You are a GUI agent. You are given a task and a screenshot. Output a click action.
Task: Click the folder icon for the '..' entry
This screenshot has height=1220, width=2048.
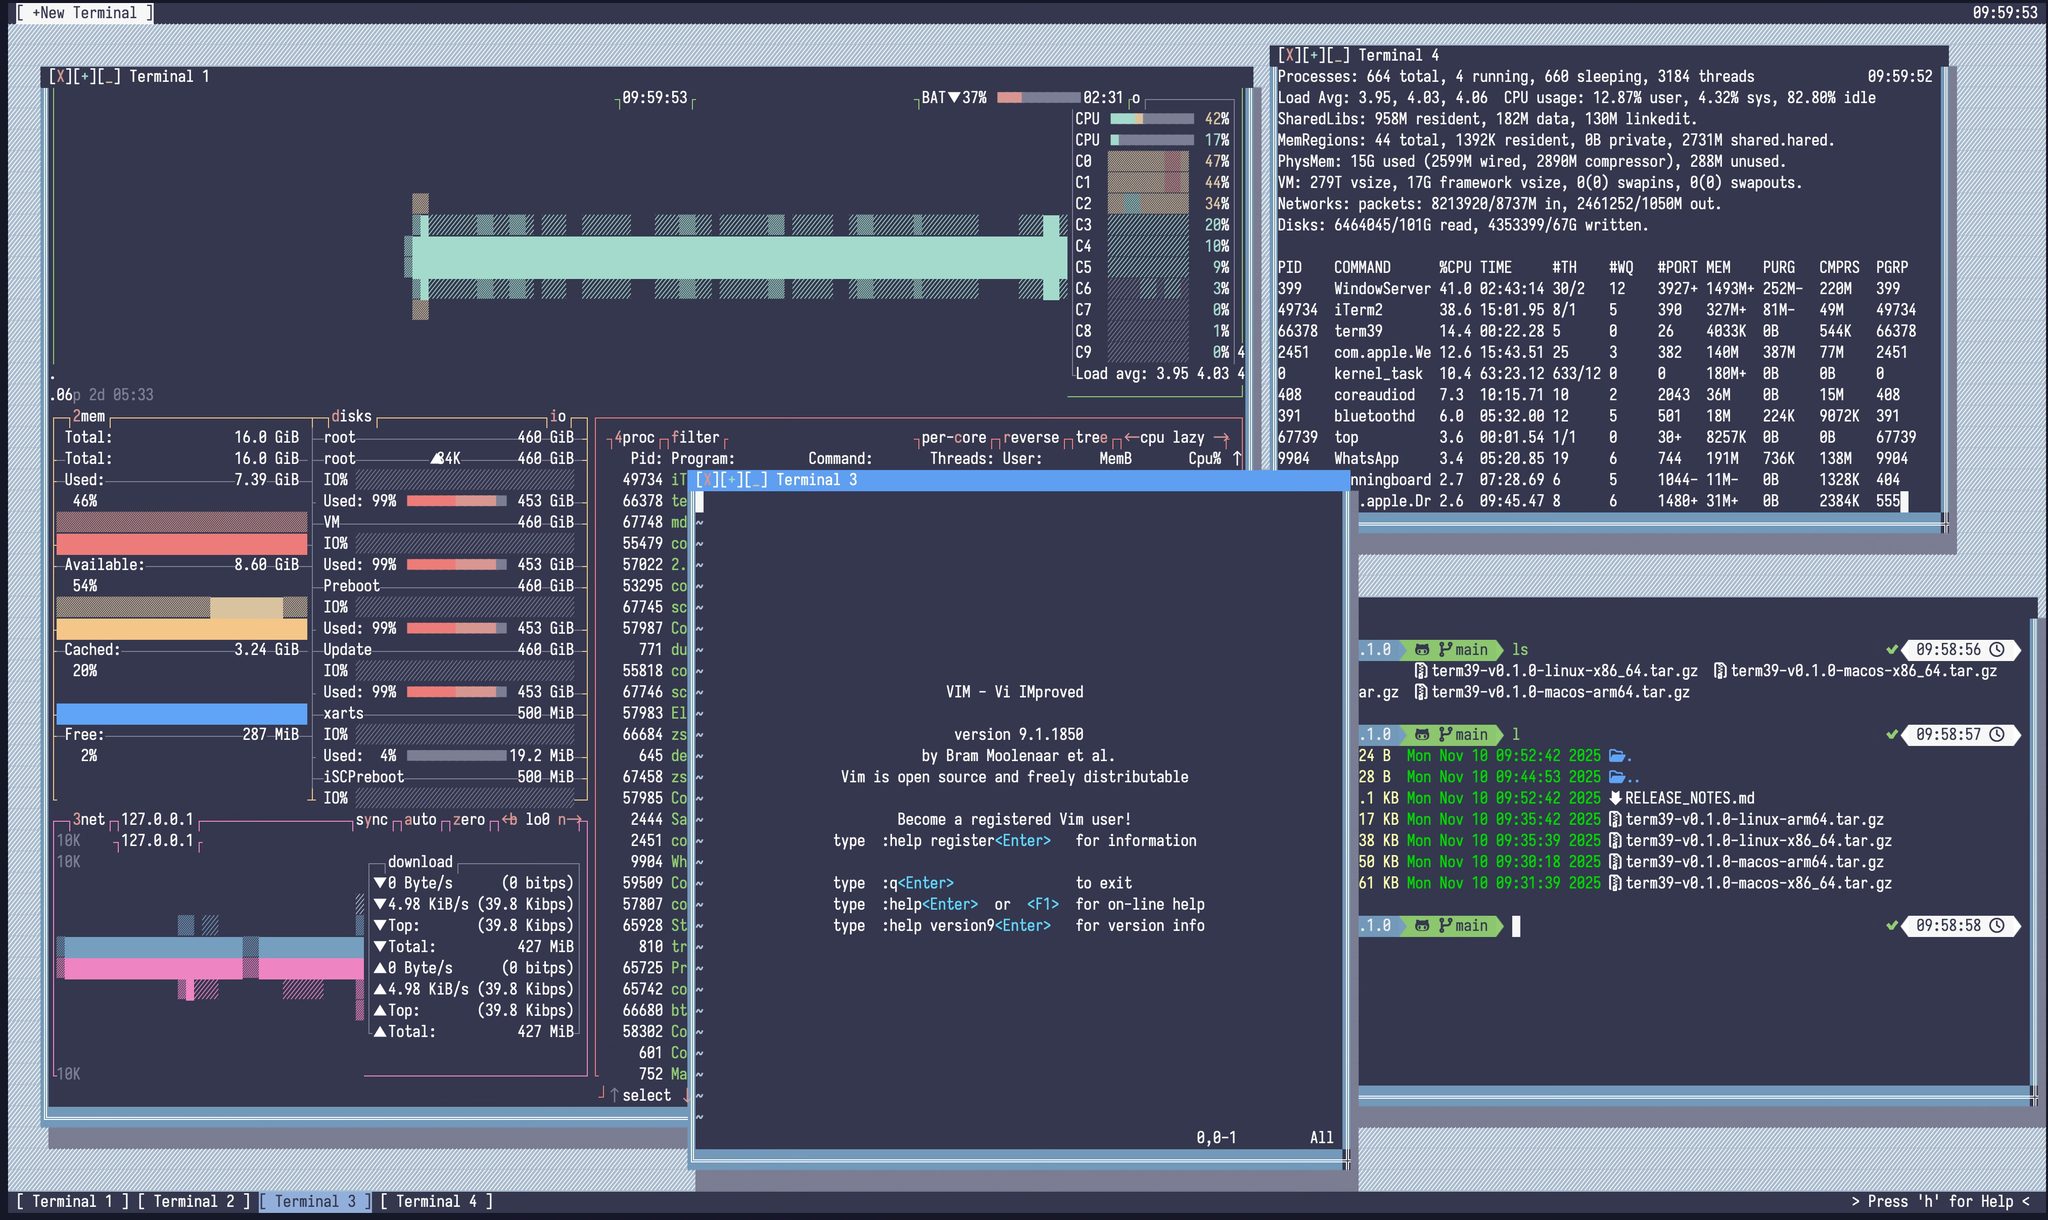(x=1617, y=777)
